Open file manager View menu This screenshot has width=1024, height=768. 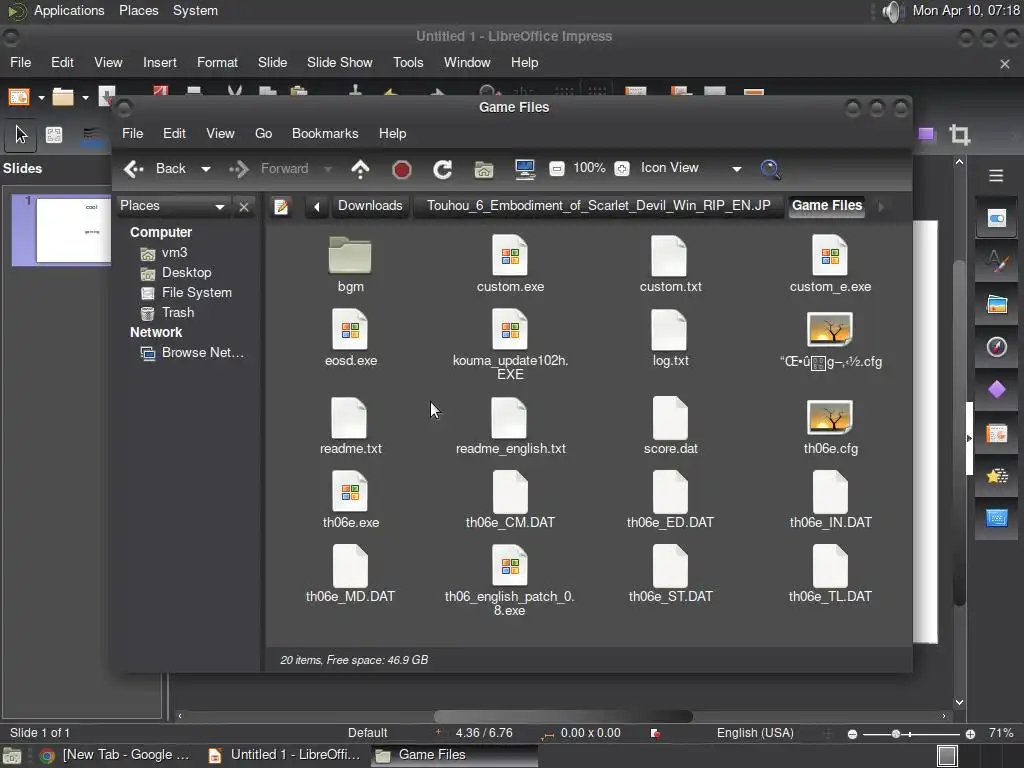tap(220, 133)
